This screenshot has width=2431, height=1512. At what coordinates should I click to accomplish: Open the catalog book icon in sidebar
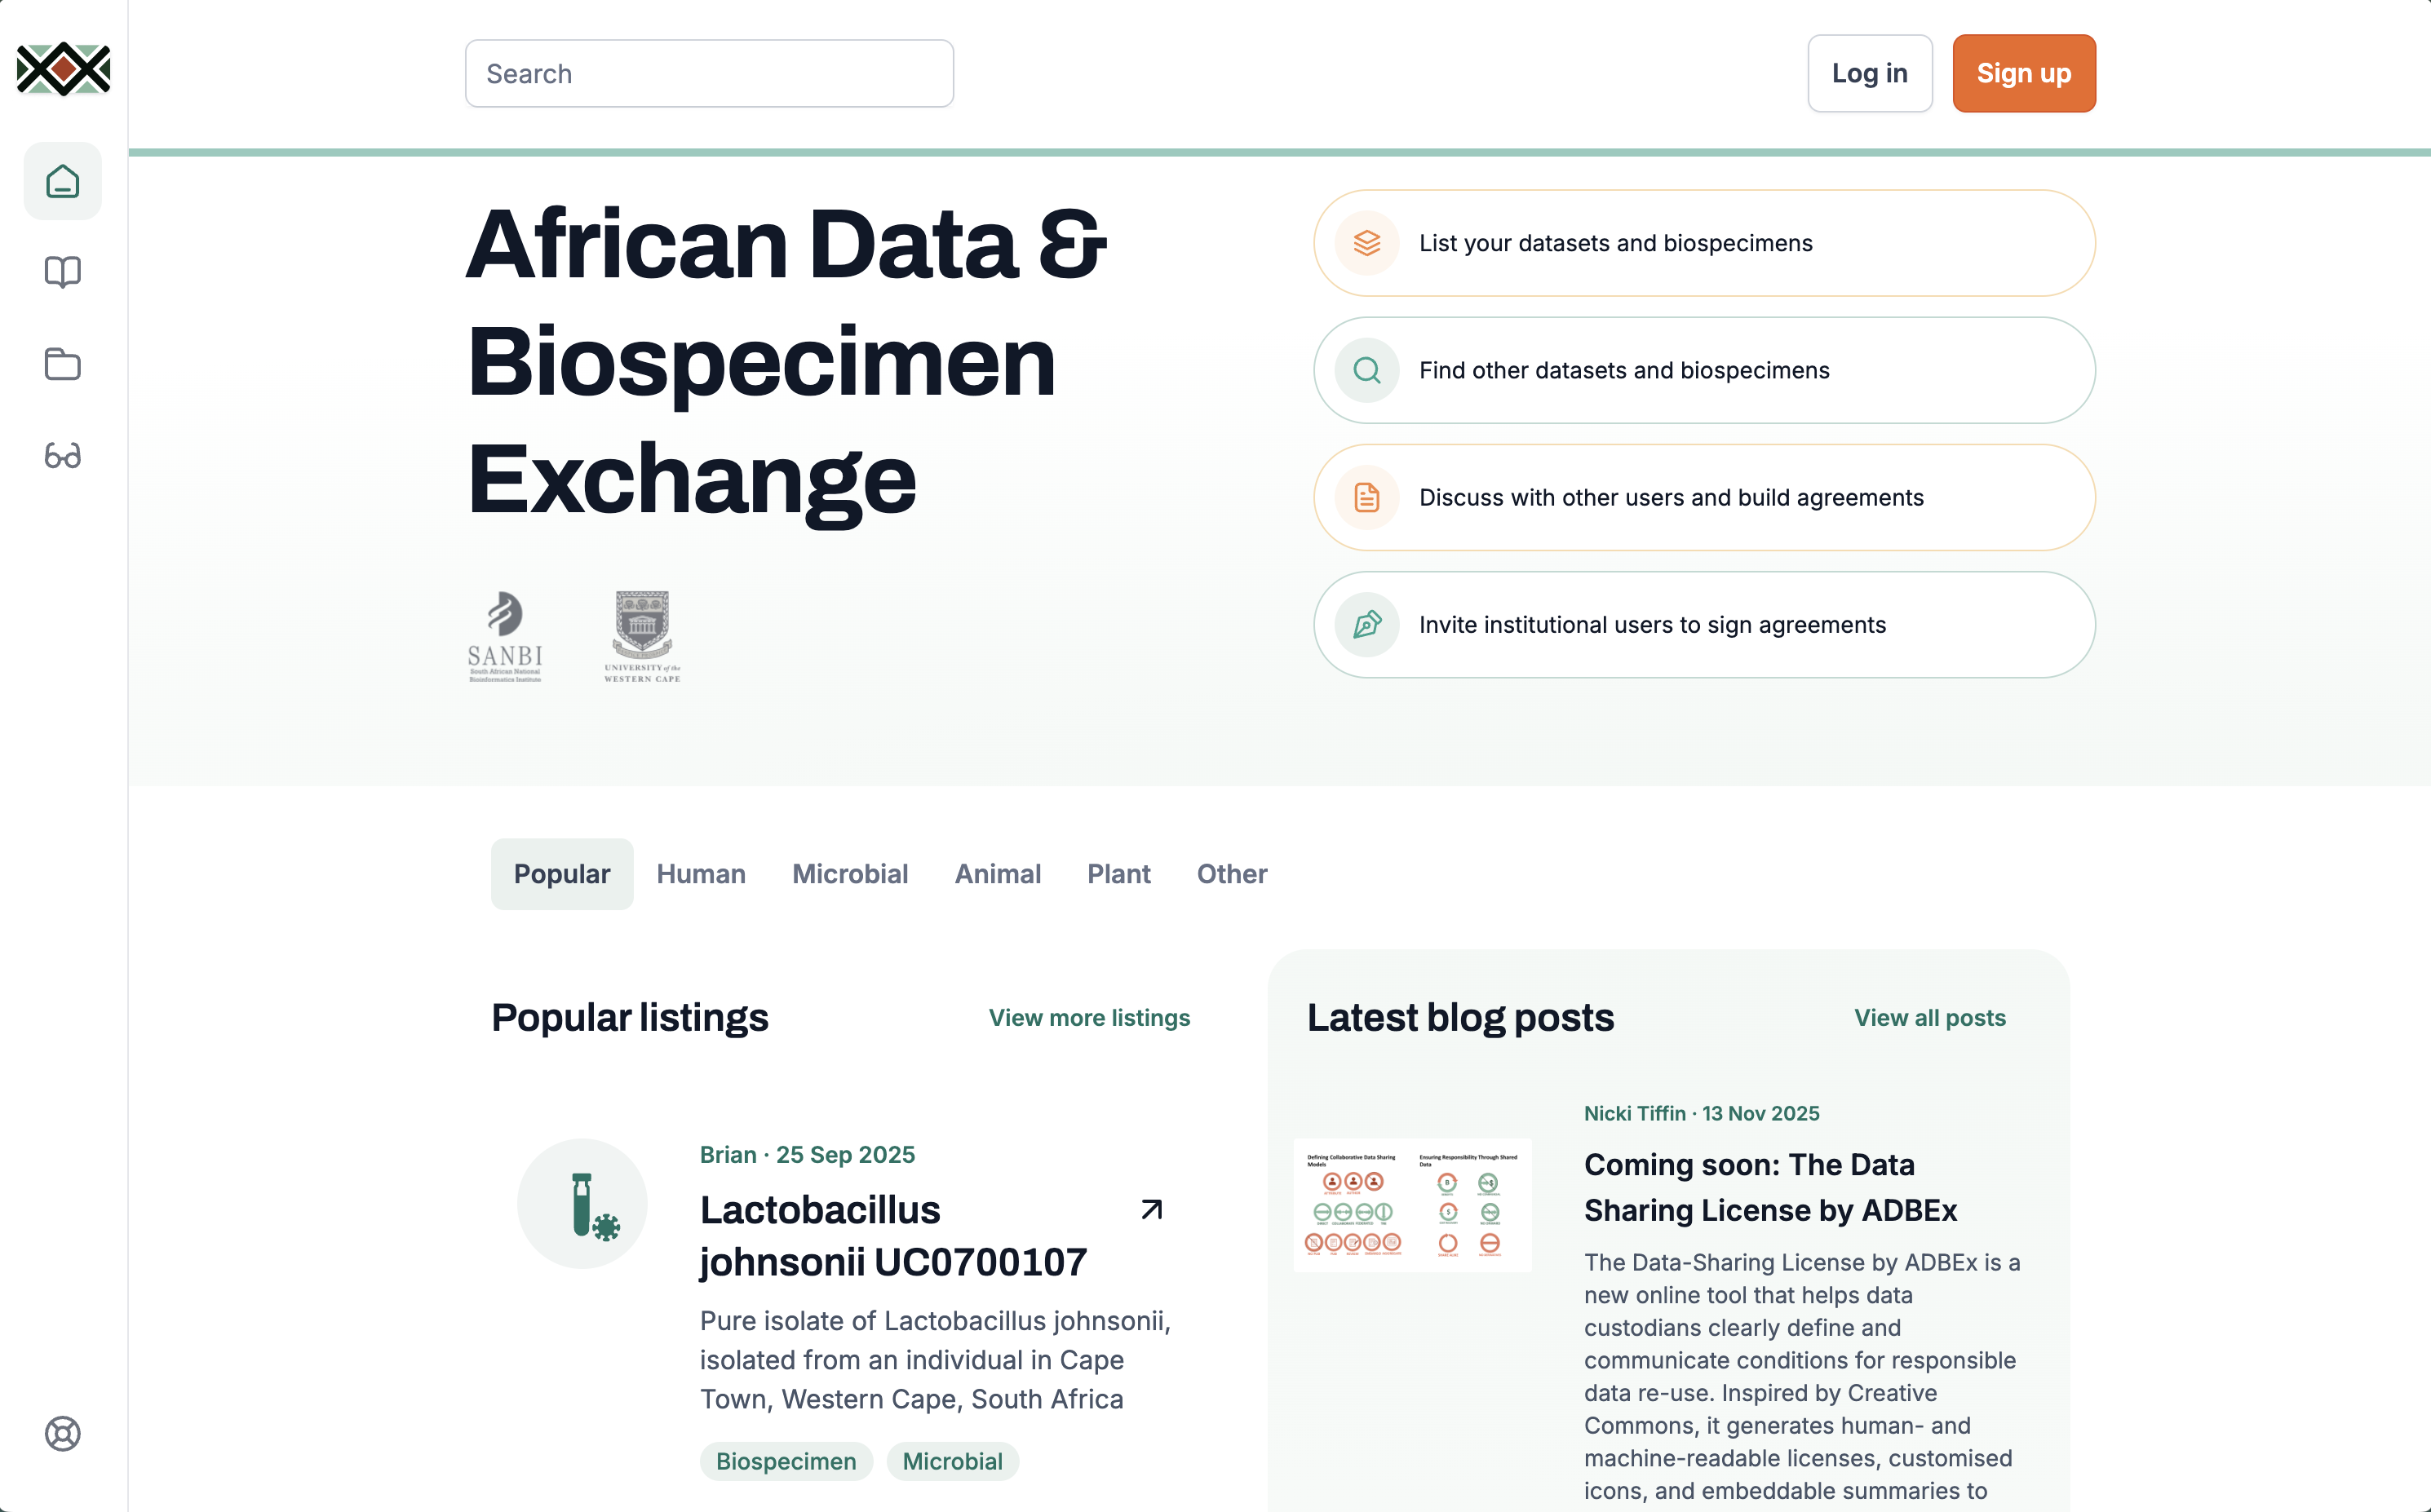pos(62,271)
